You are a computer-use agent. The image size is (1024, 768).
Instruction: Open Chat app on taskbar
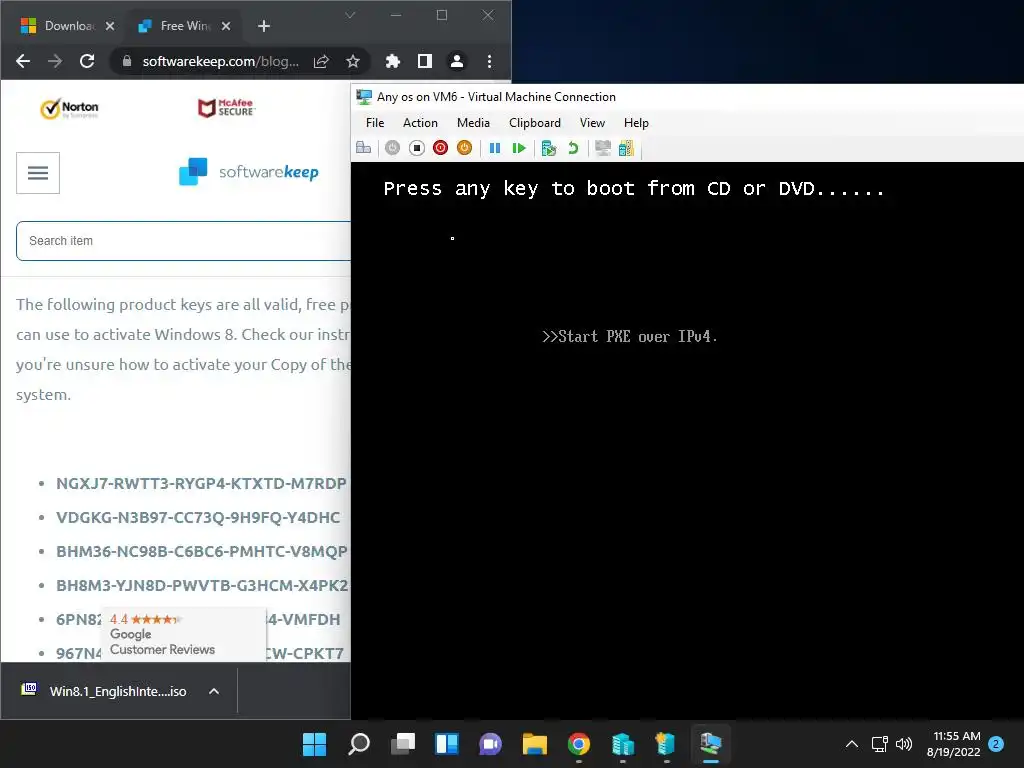pos(490,744)
